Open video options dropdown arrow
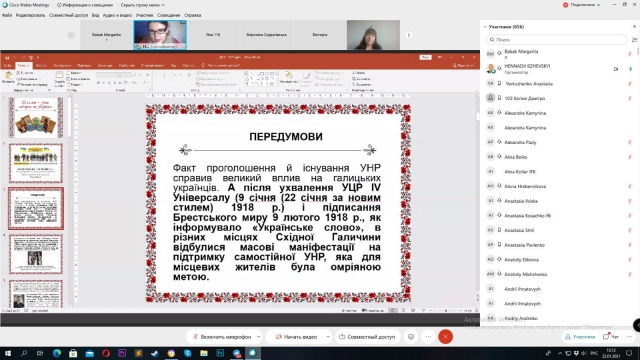The image size is (640, 360). (328, 337)
